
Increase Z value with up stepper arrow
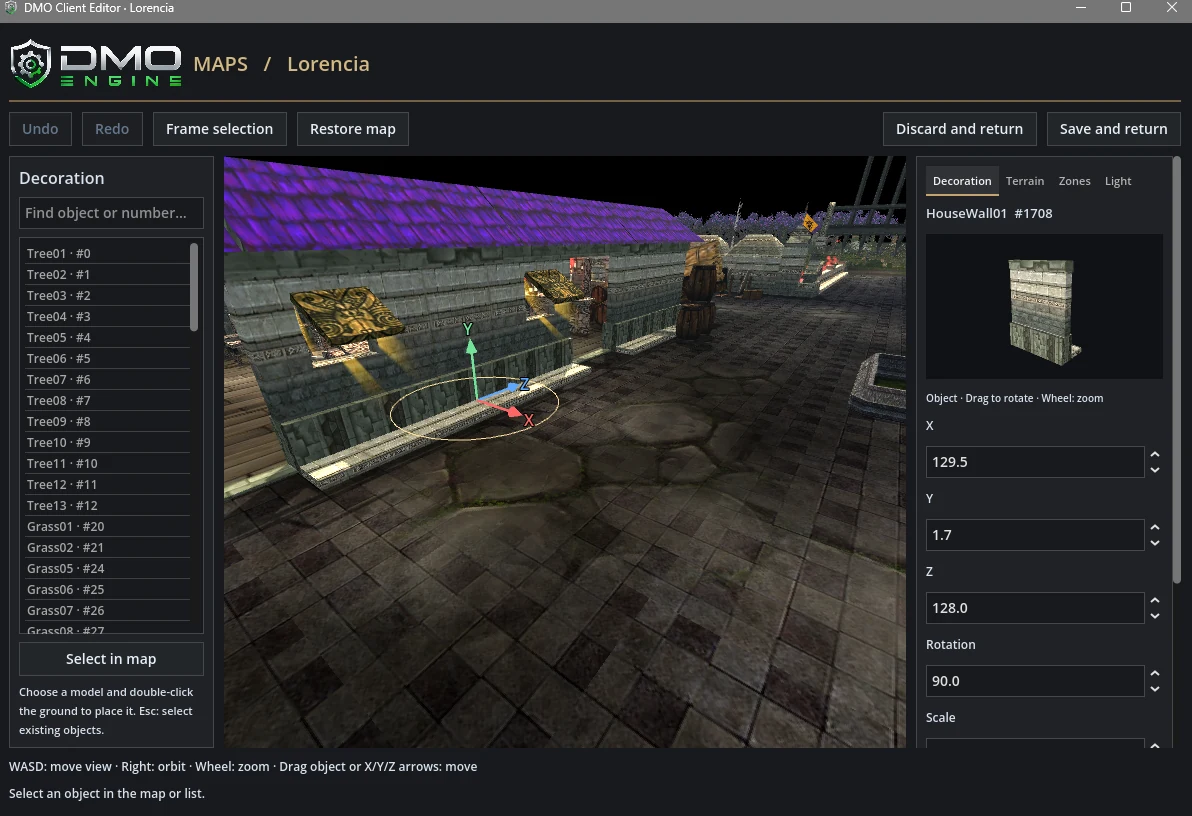pos(1155,600)
